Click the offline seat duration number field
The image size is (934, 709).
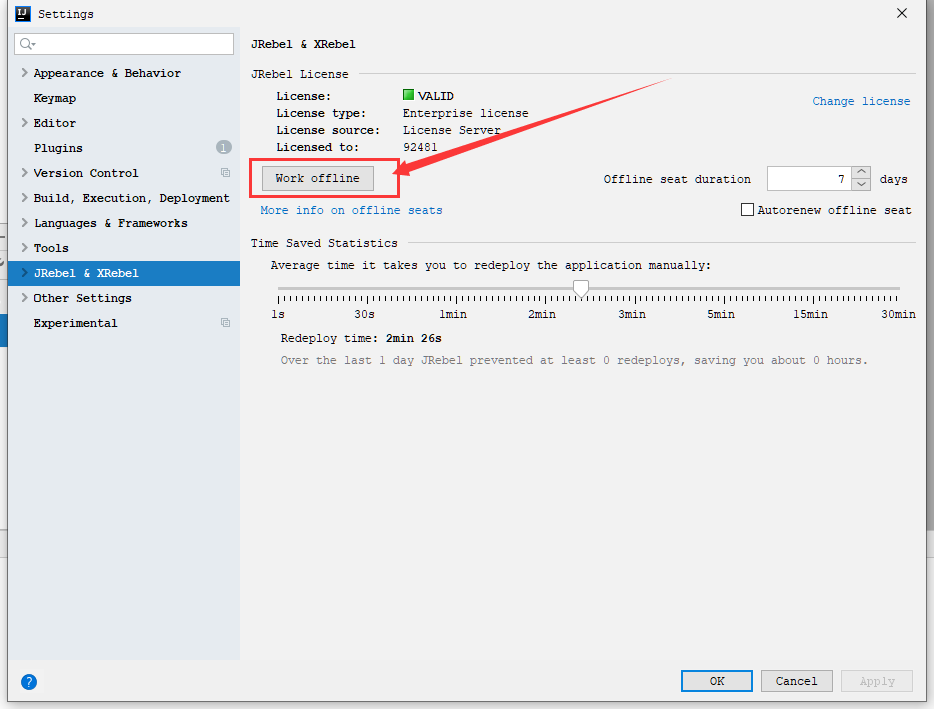tap(809, 179)
